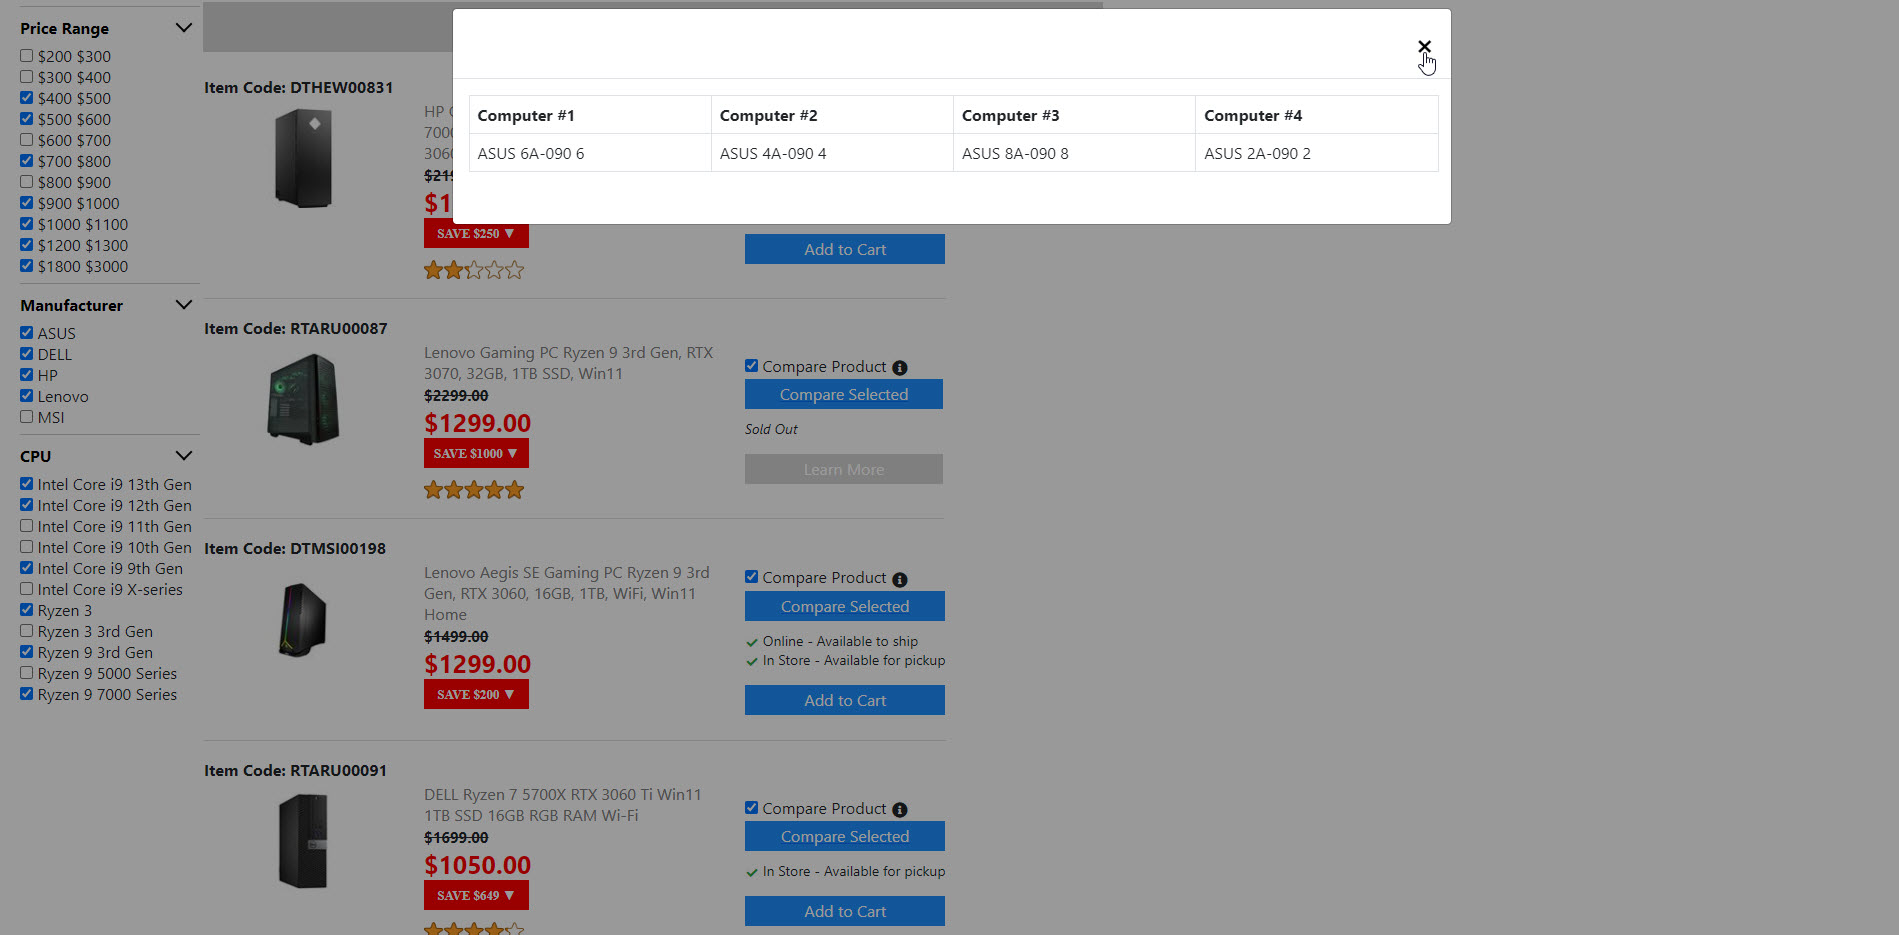This screenshot has width=1899, height=935.
Task: Toggle the Intel Core i9 11th Gen filter
Action: (27, 526)
